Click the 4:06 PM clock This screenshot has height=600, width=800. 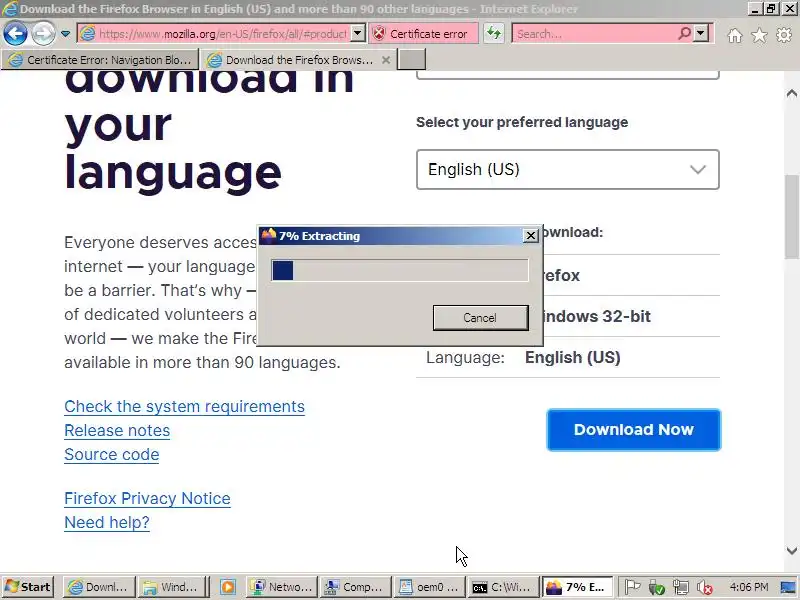(748, 587)
